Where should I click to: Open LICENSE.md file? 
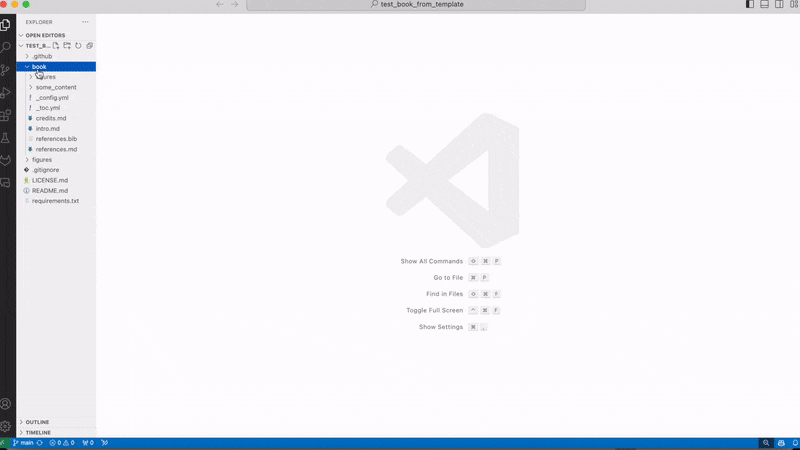point(56,180)
